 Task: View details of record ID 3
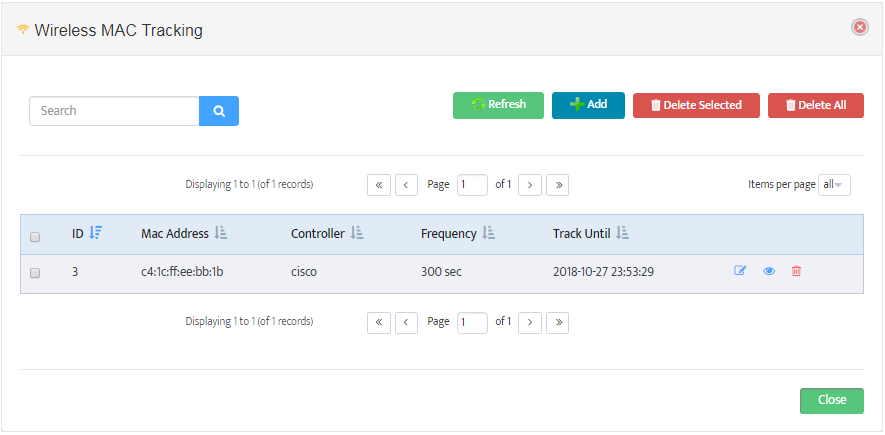click(769, 271)
